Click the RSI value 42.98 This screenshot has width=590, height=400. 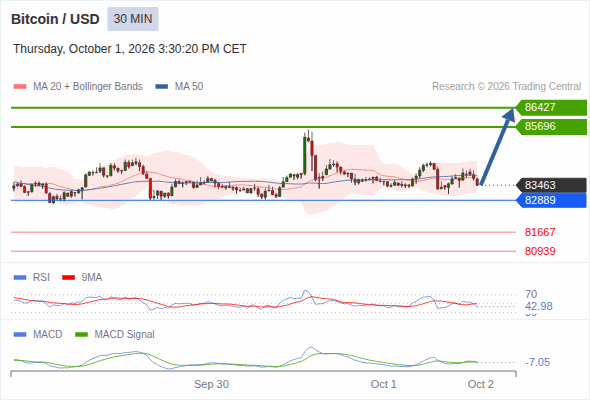539,306
